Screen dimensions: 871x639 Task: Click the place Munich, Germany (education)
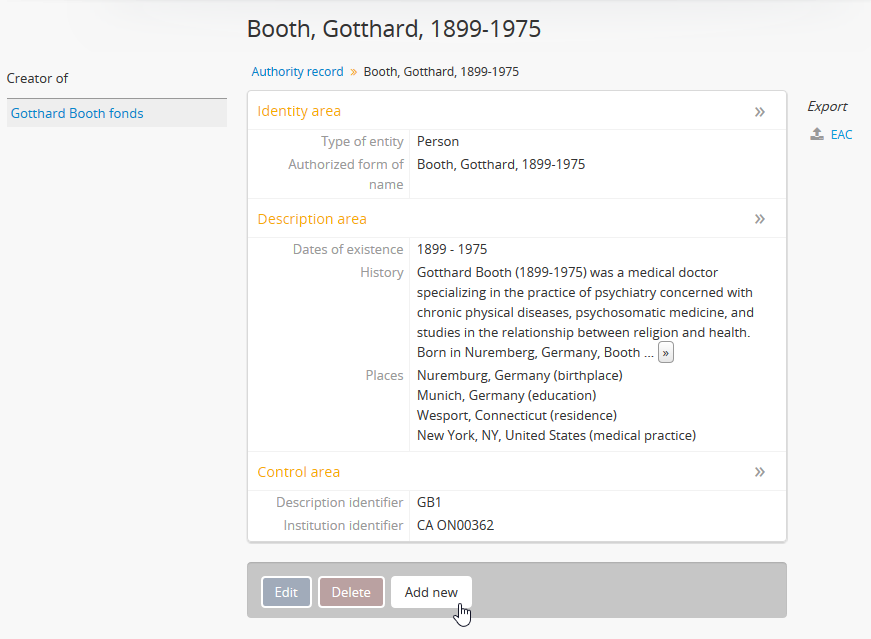(x=506, y=396)
